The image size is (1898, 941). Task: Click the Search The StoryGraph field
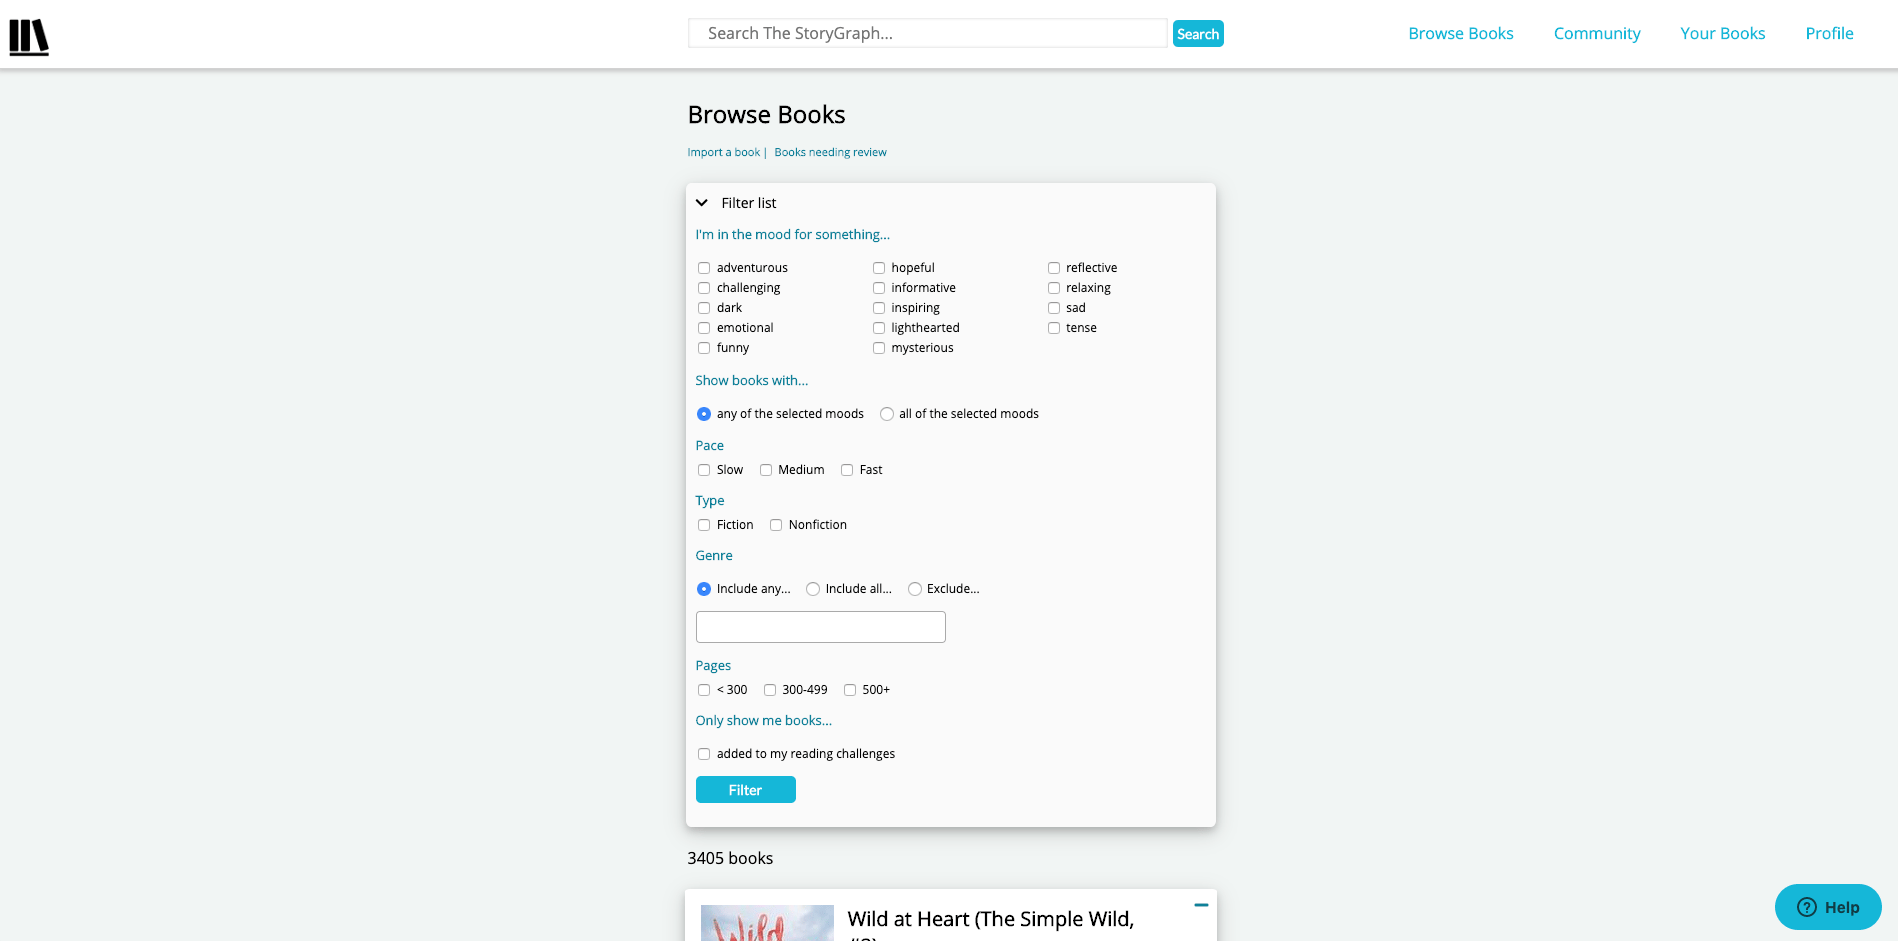tap(928, 33)
